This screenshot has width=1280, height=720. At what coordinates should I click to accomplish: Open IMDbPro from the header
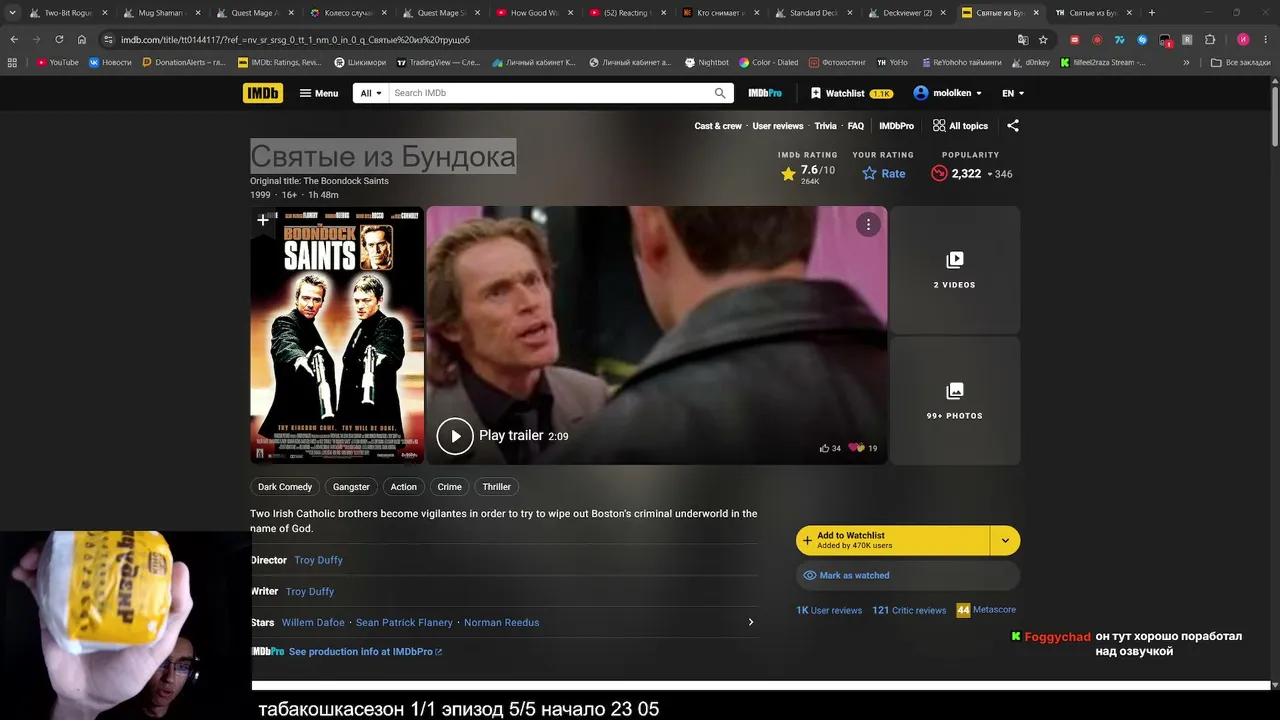[x=765, y=93]
